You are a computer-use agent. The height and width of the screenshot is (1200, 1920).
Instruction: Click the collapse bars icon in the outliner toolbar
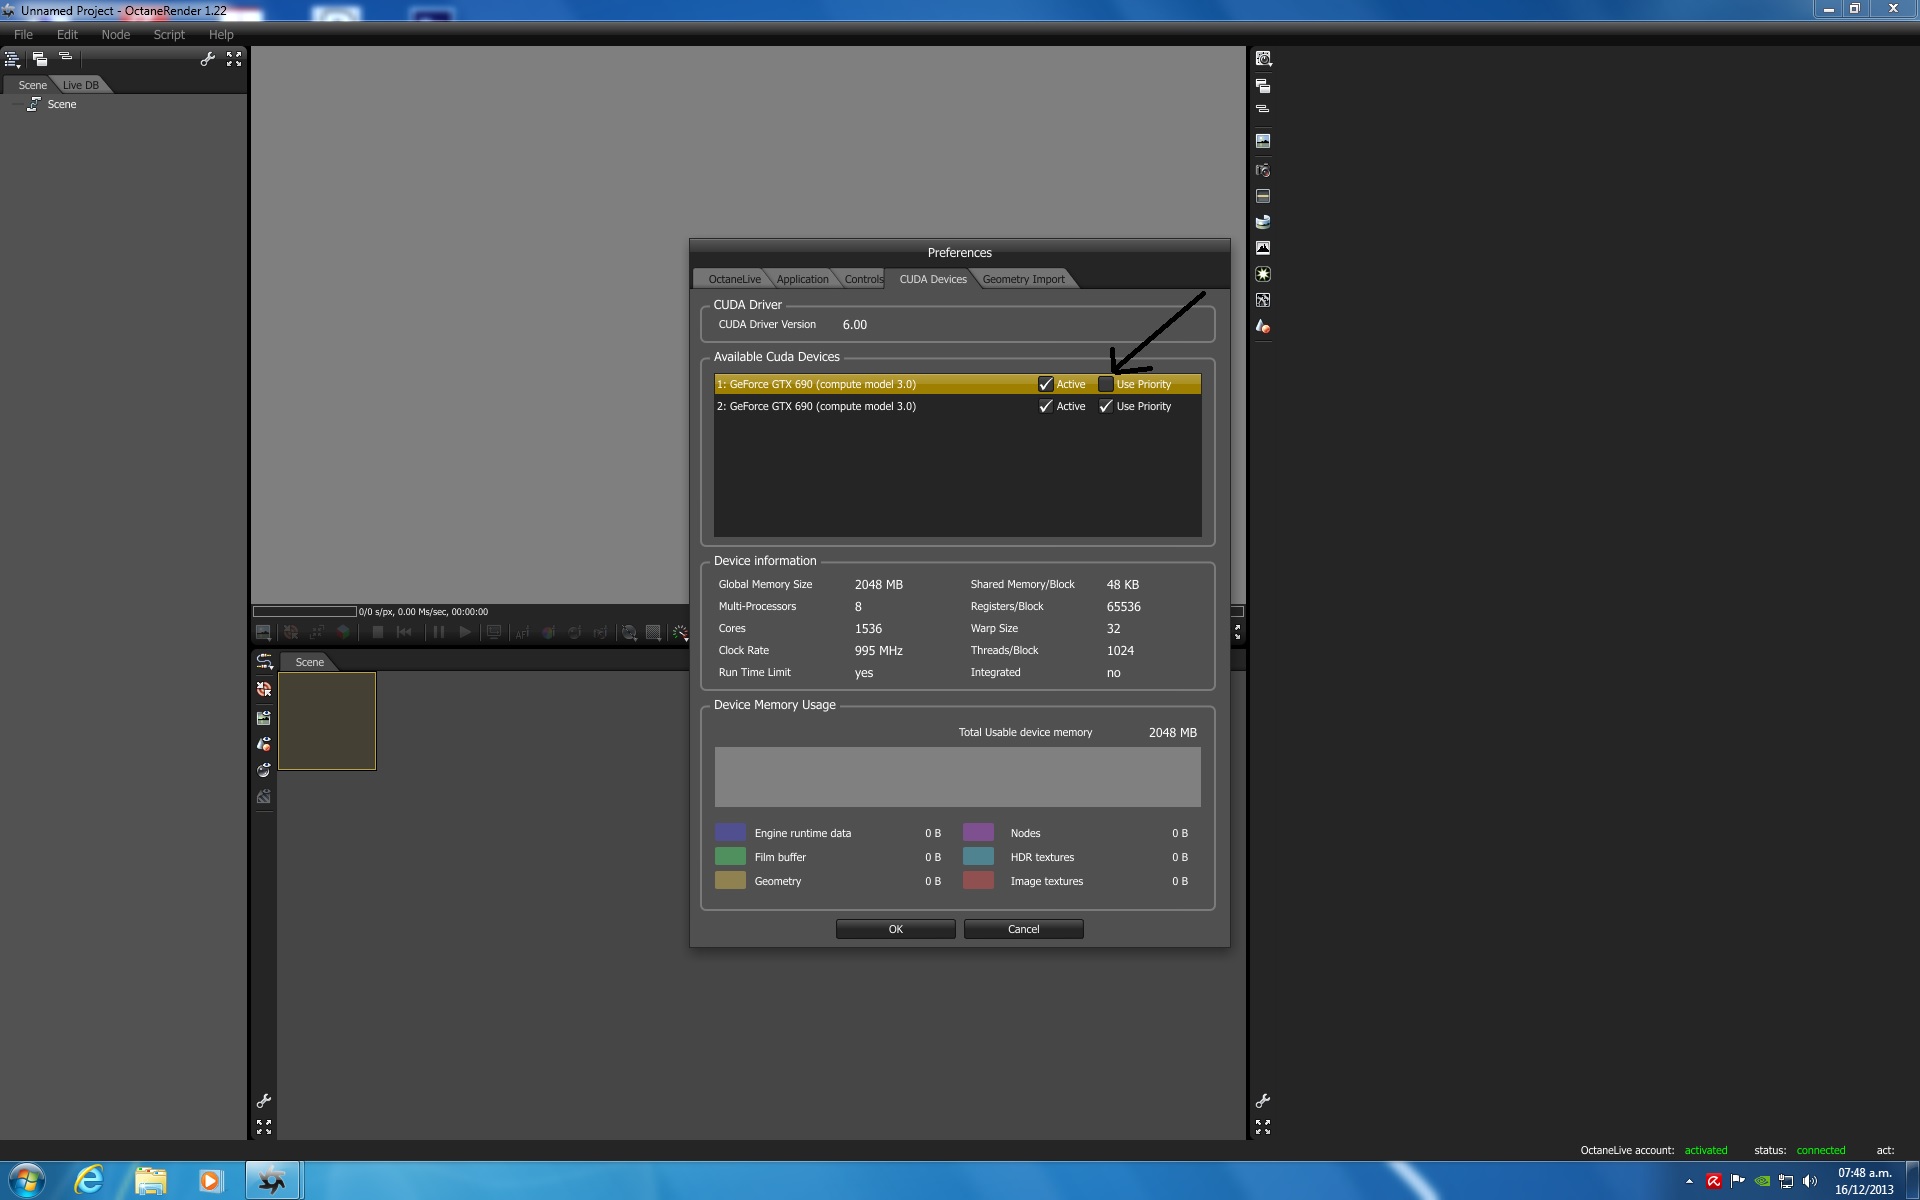[x=66, y=58]
